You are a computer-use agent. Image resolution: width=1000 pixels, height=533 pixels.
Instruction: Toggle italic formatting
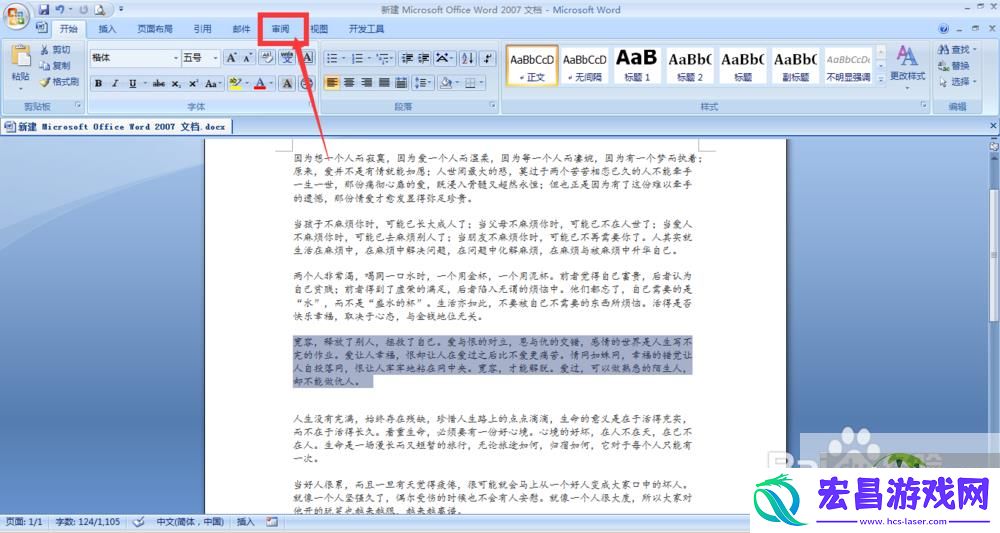click(115, 84)
